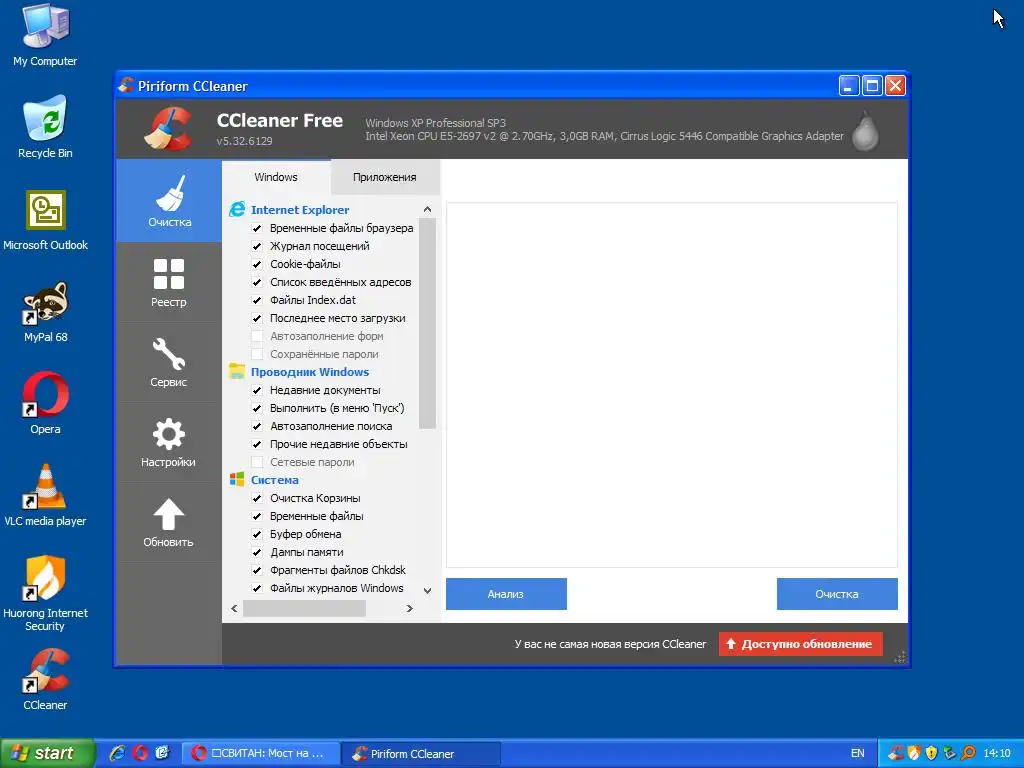Screen dimensions: 1024x768
Task: Click the Piriform pear icon
Action: pyautogui.click(x=865, y=130)
